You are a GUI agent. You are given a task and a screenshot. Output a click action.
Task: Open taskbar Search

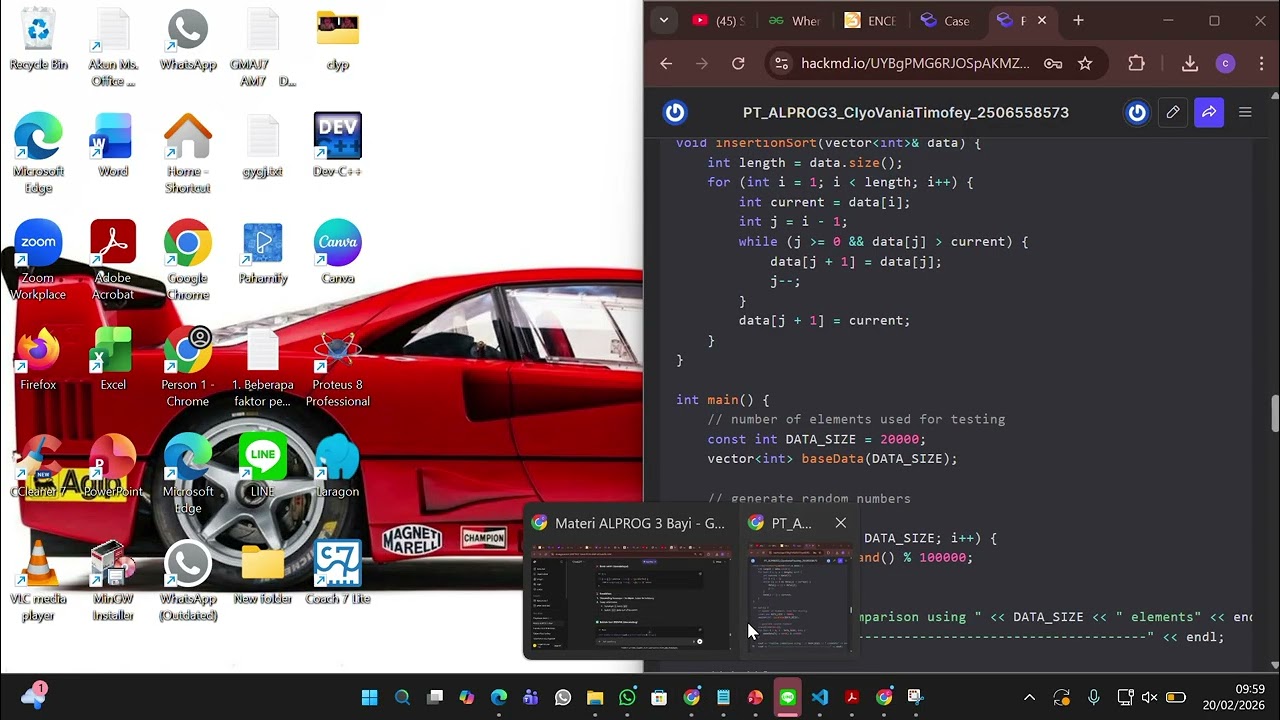pyautogui.click(x=402, y=697)
